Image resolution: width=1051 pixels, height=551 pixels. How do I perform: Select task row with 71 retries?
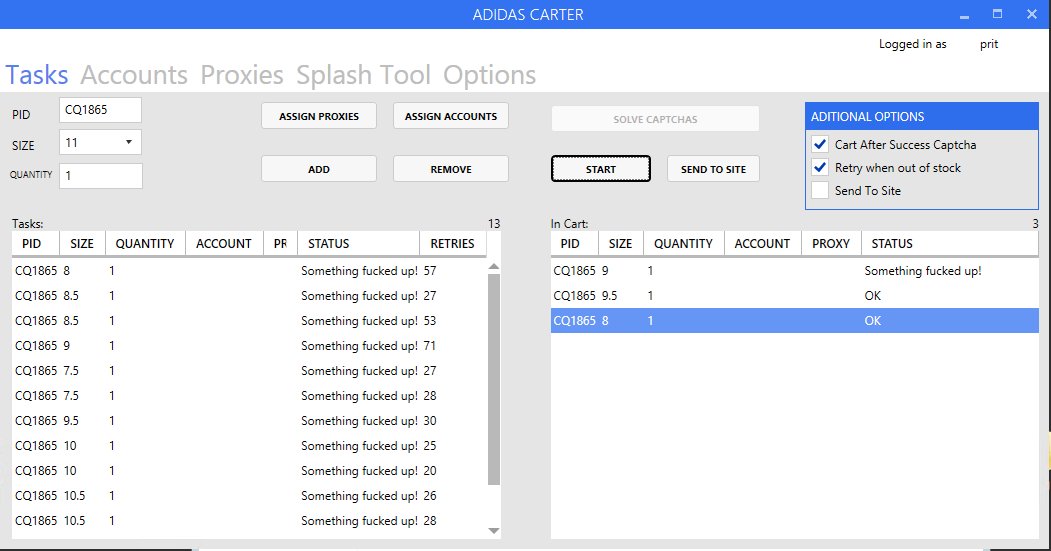coord(250,346)
